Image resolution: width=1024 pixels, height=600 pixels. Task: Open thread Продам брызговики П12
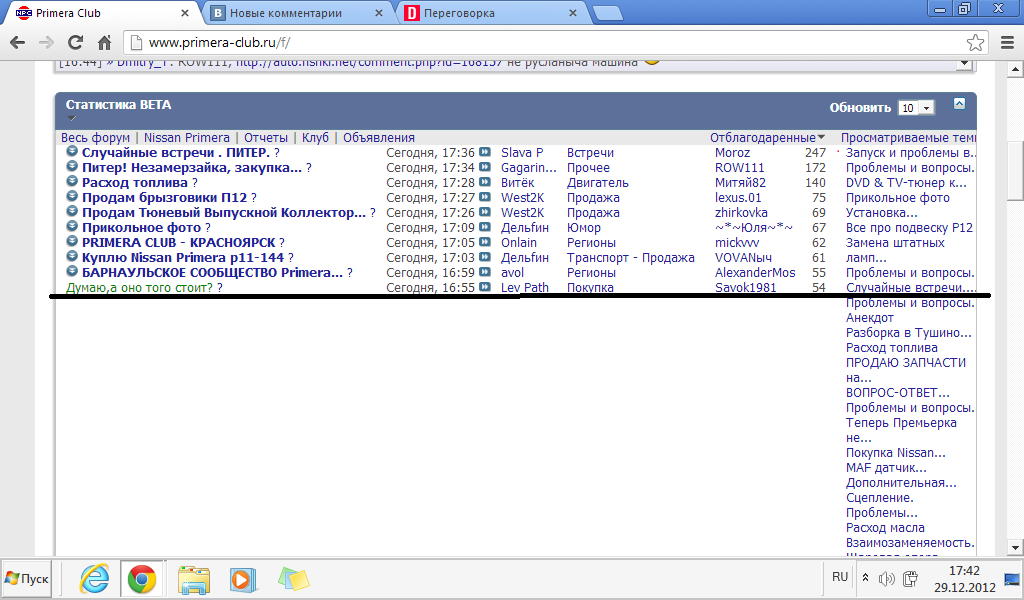pyautogui.click(x=165, y=197)
